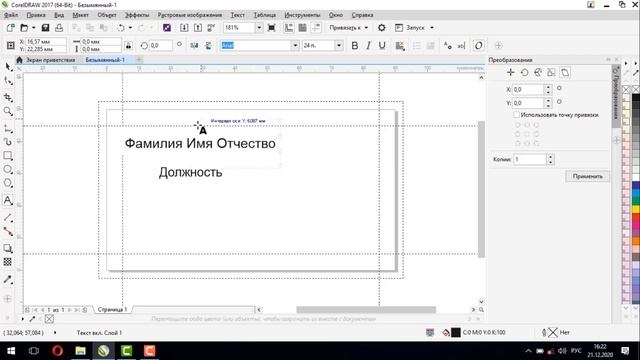This screenshot has width=640, height=360.
Task: Select the Position transformation icon
Action: click(511, 73)
